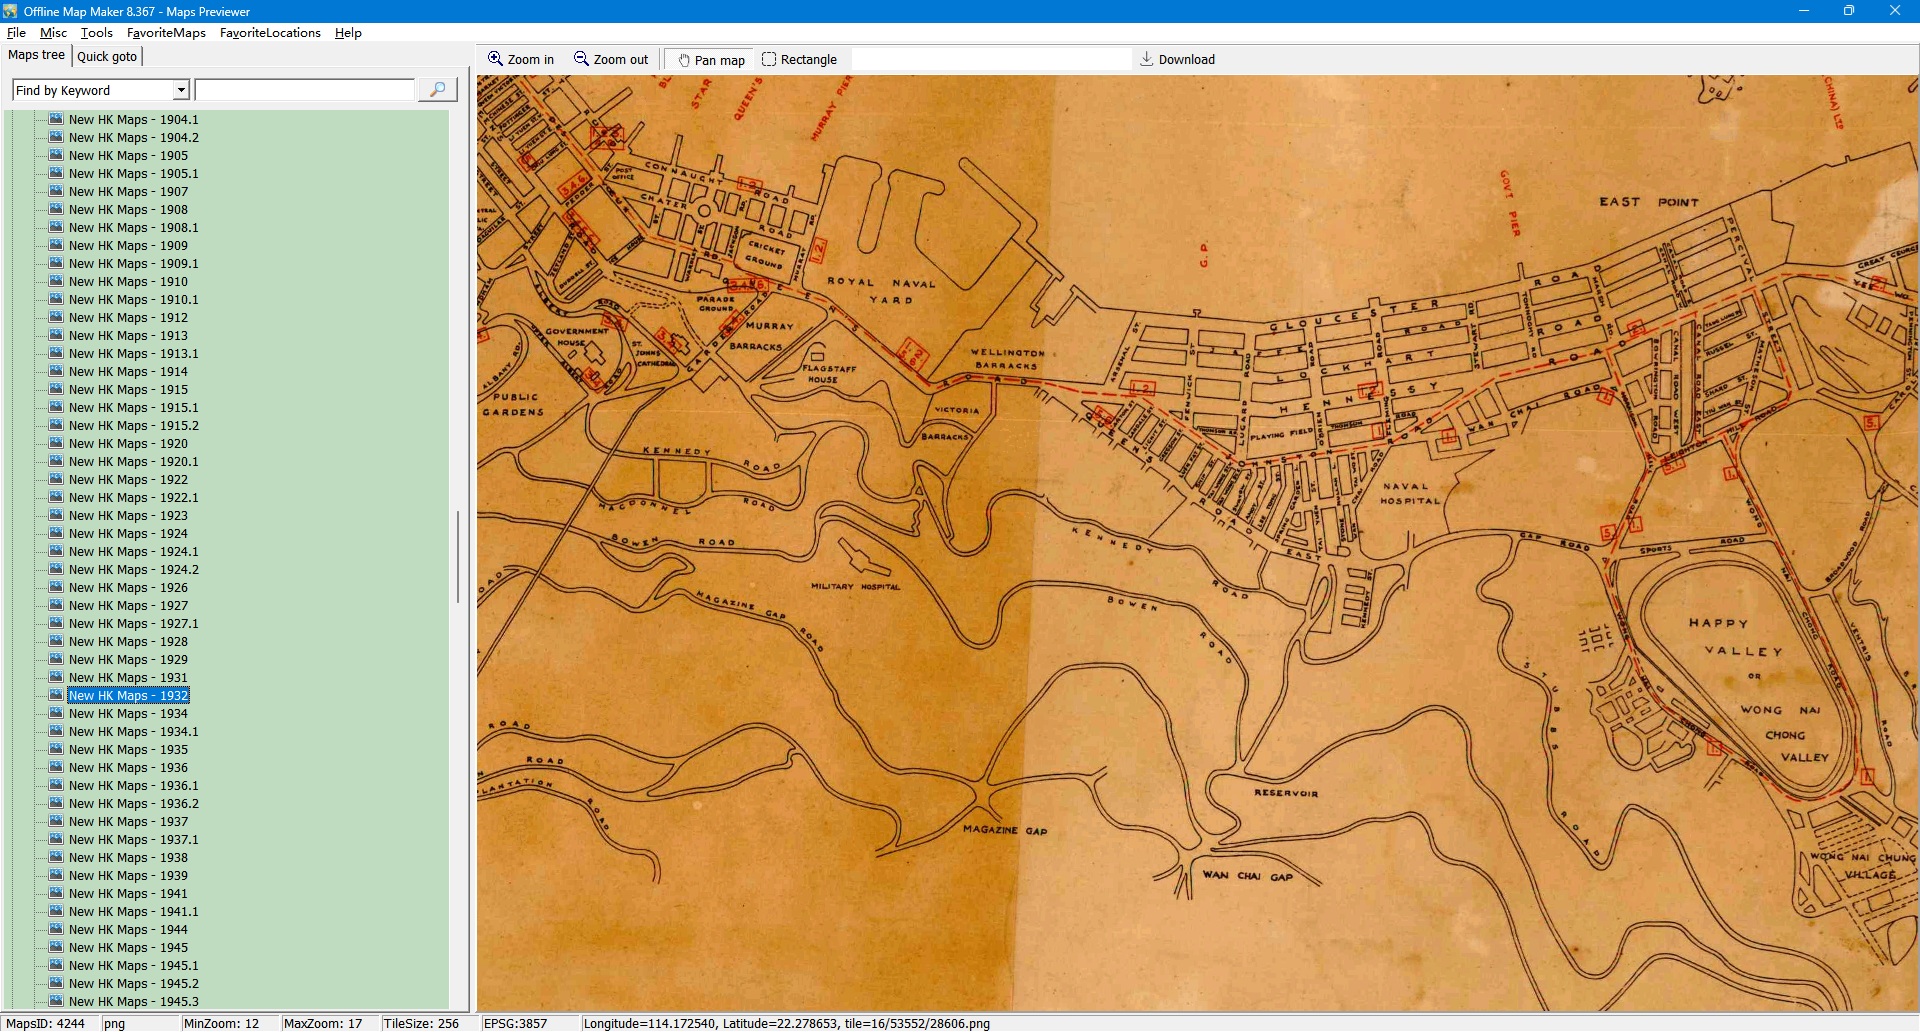
Task: Switch to the Quick goto tab
Action: (x=107, y=56)
